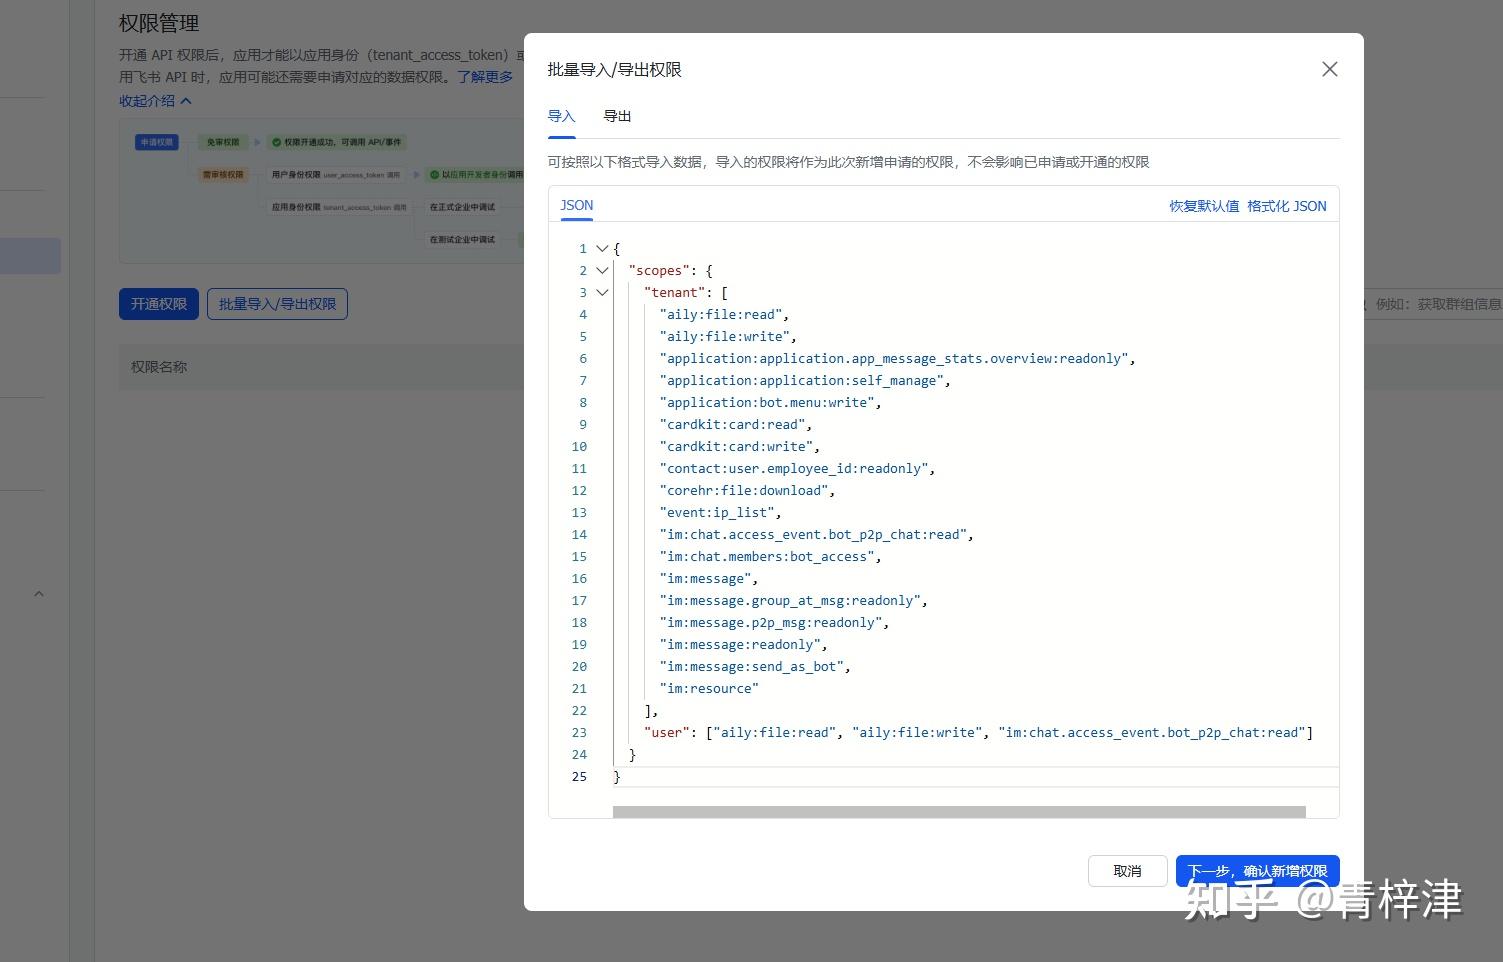
Task: Collapse the 收起介绍 section
Action: [x=155, y=101]
